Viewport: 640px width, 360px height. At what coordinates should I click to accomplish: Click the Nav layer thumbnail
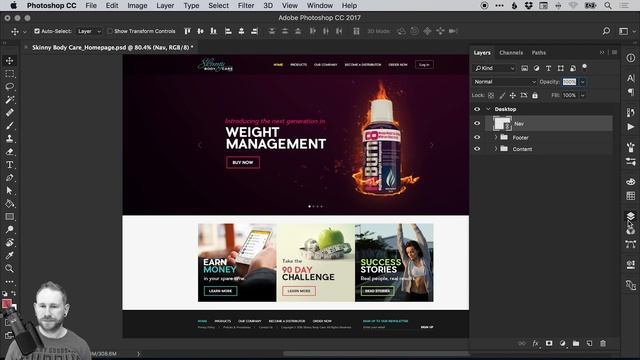[502, 123]
